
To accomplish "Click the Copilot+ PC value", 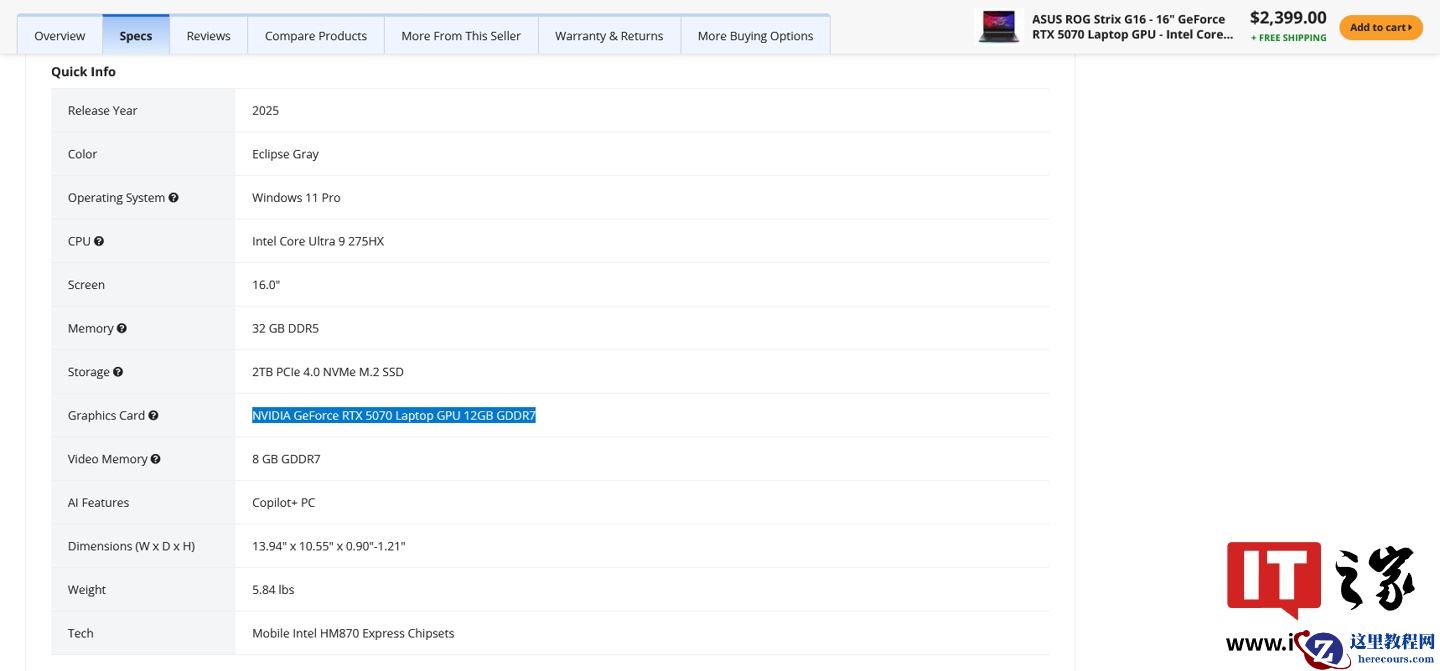I will coord(284,503).
